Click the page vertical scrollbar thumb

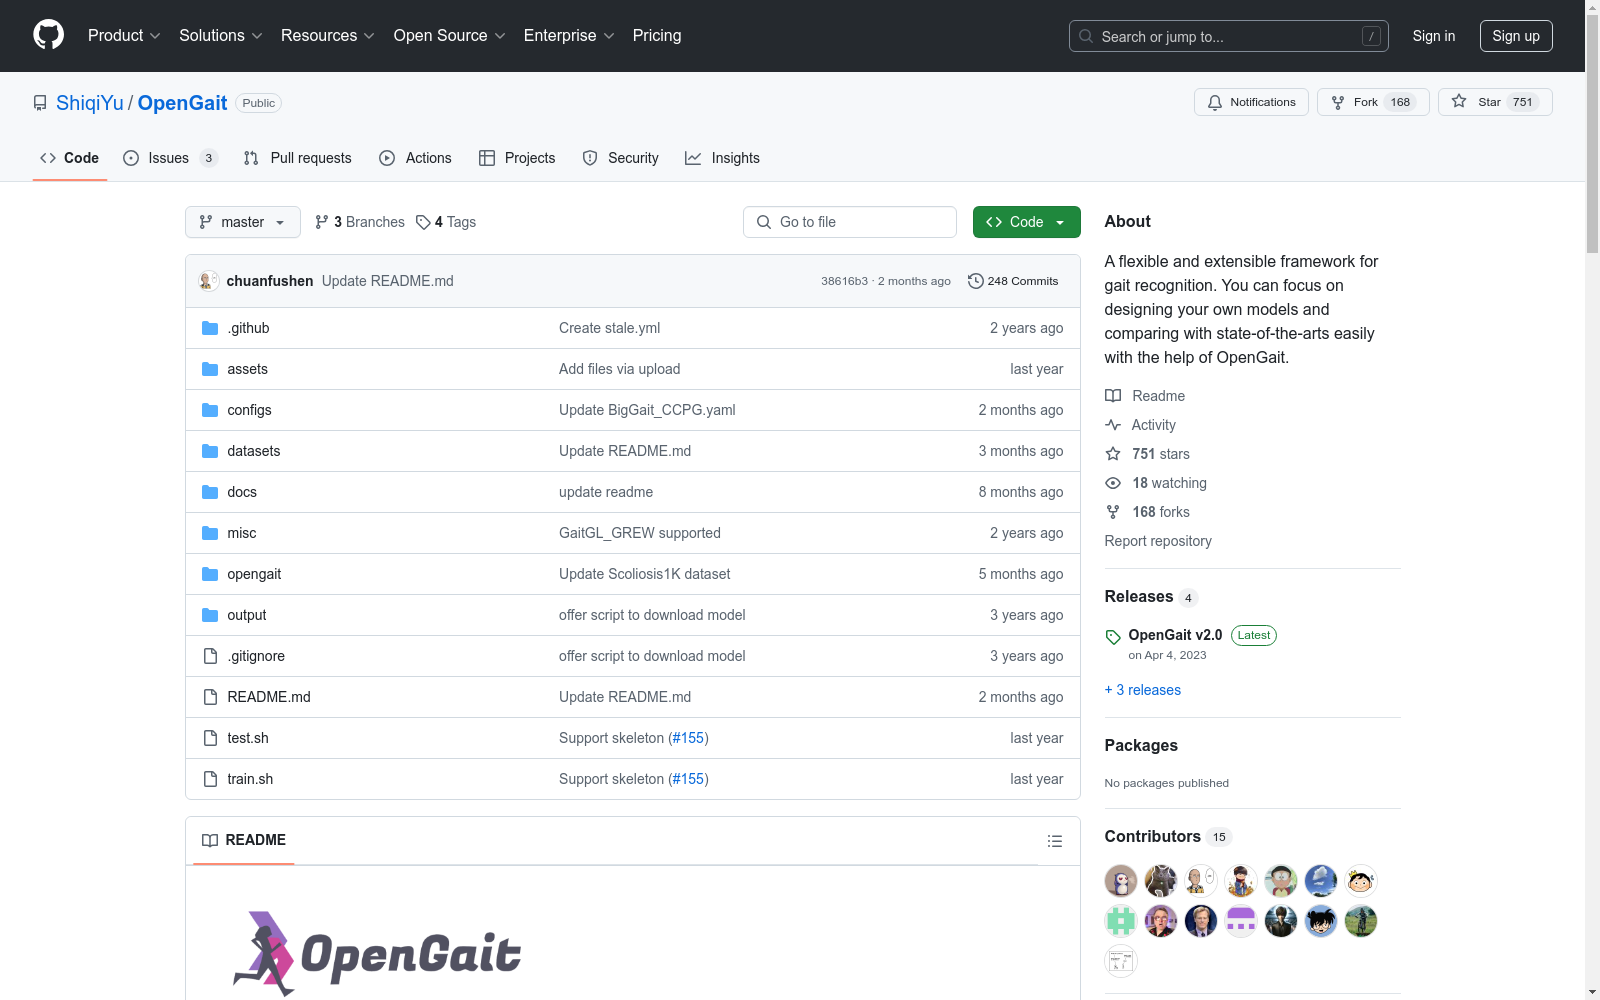pyautogui.click(x=1592, y=134)
